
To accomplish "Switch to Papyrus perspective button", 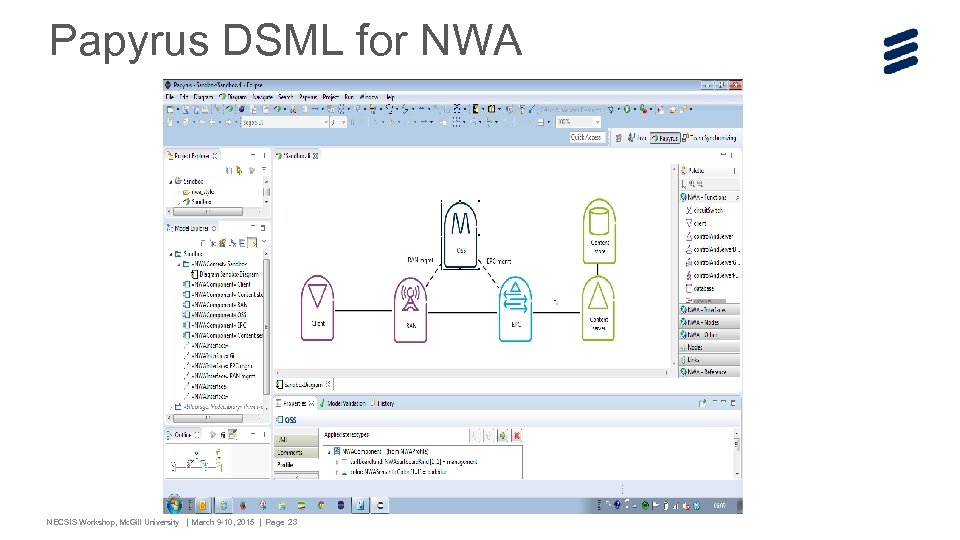I will tap(665, 138).
